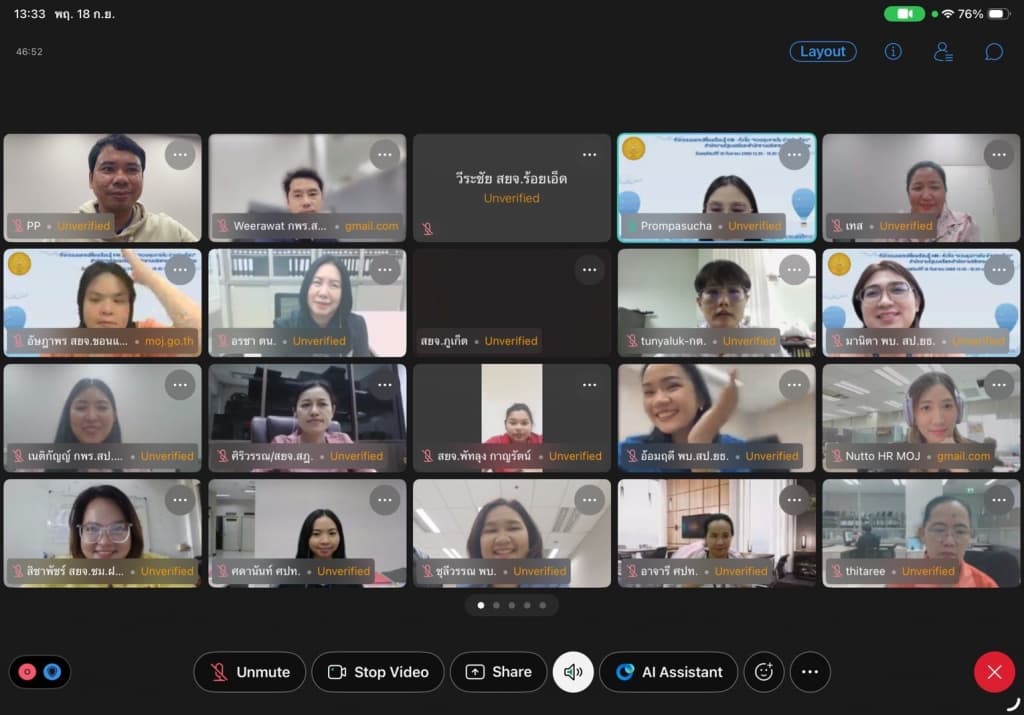Select Weerawat's video tile
The width and height of the screenshot is (1024, 715).
click(307, 188)
